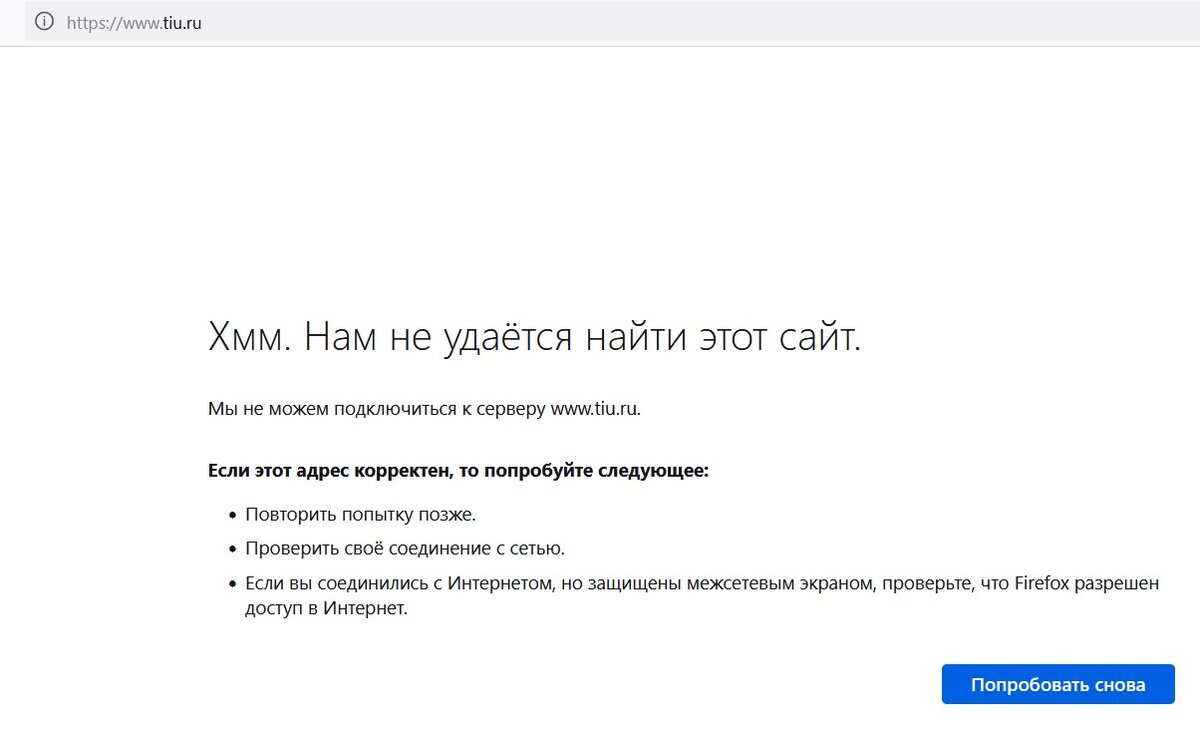Click the firewall advice bullet mentioning Firefox
The width and height of the screenshot is (1200, 735).
tap(600, 582)
